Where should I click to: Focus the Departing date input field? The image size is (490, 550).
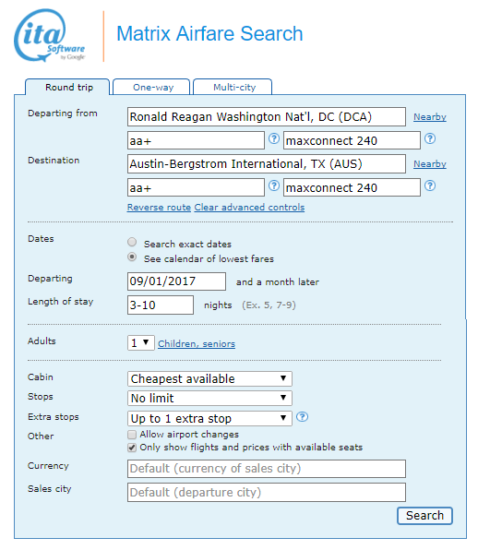[x=176, y=281]
